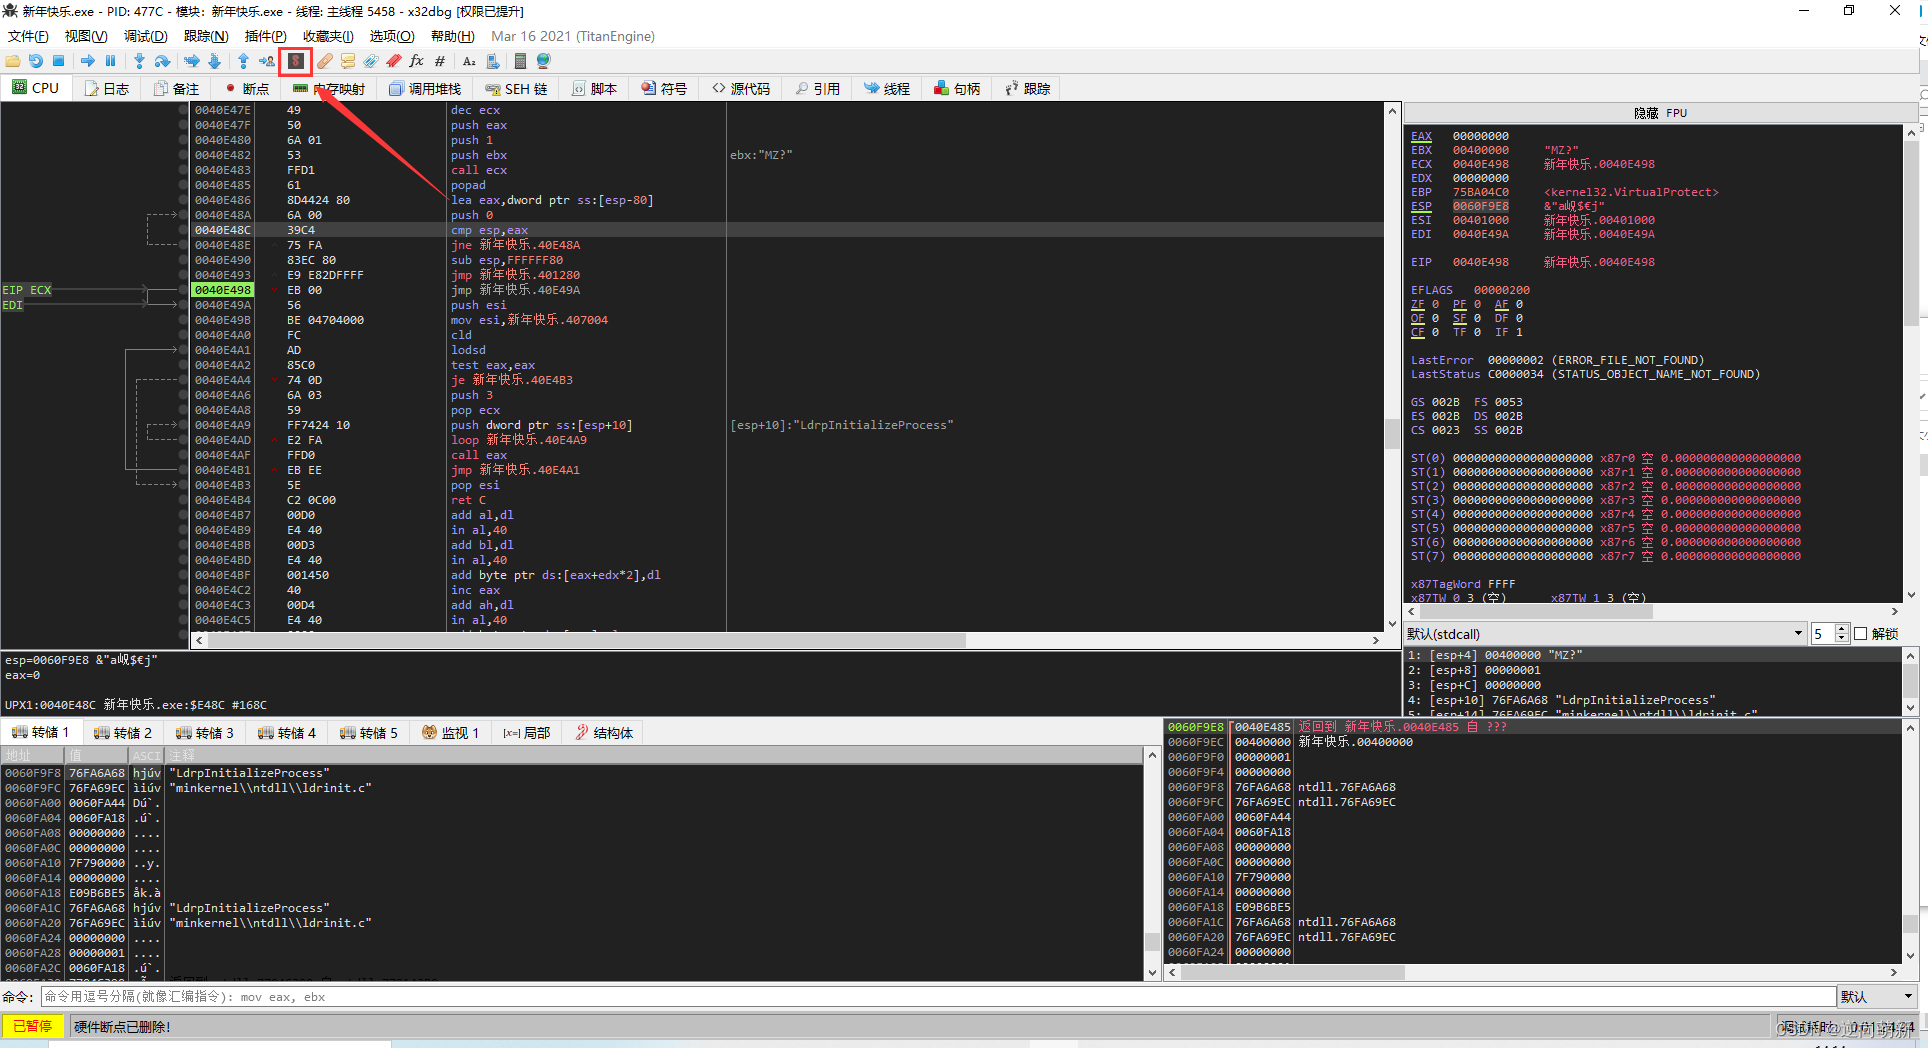The image size is (1928, 1048).
Task: Step into with the down-arrow icon
Action: pyautogui.click(x=139, y=61)
